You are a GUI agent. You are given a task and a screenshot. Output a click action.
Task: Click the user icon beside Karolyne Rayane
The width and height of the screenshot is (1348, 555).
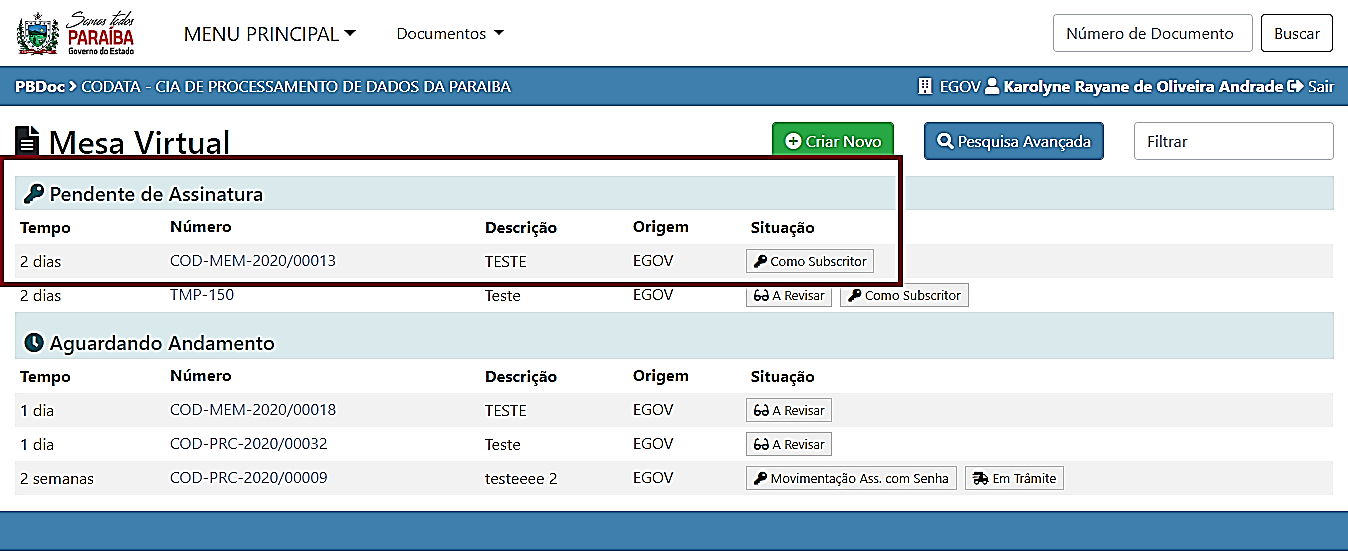tap(992, 87)
